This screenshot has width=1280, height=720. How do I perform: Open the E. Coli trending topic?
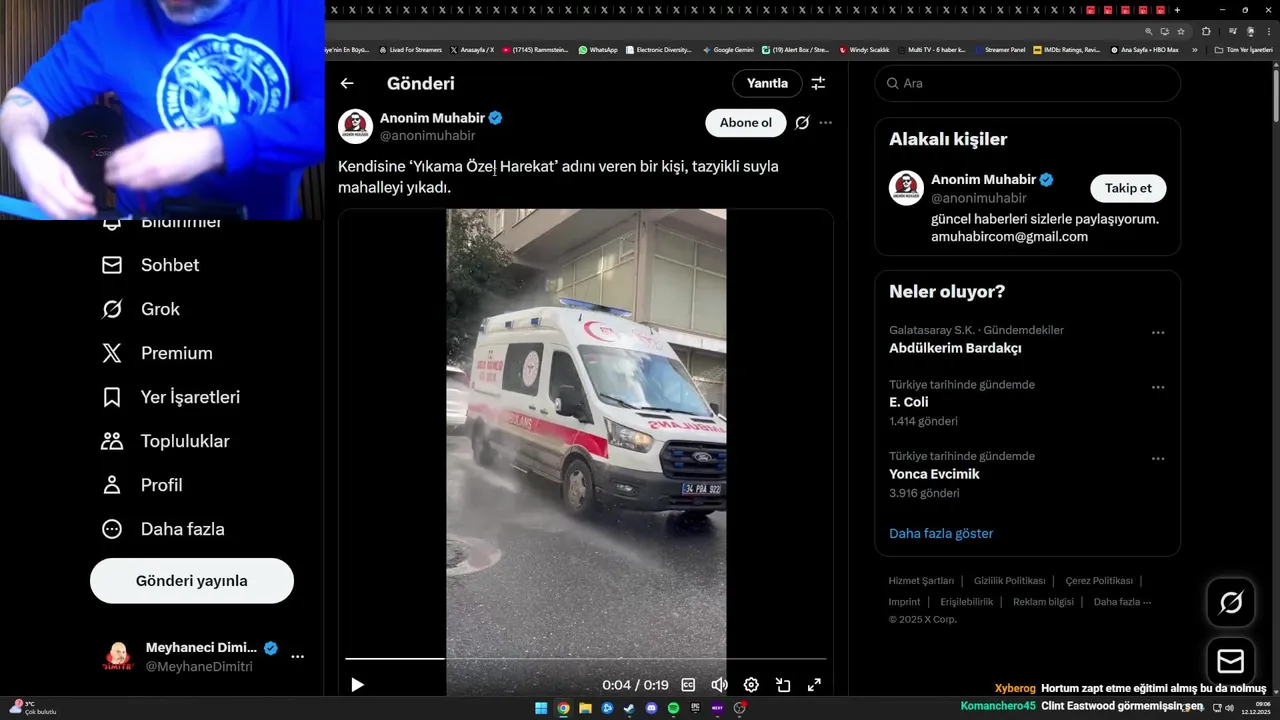pyautogui.click(x=909, y=402)
